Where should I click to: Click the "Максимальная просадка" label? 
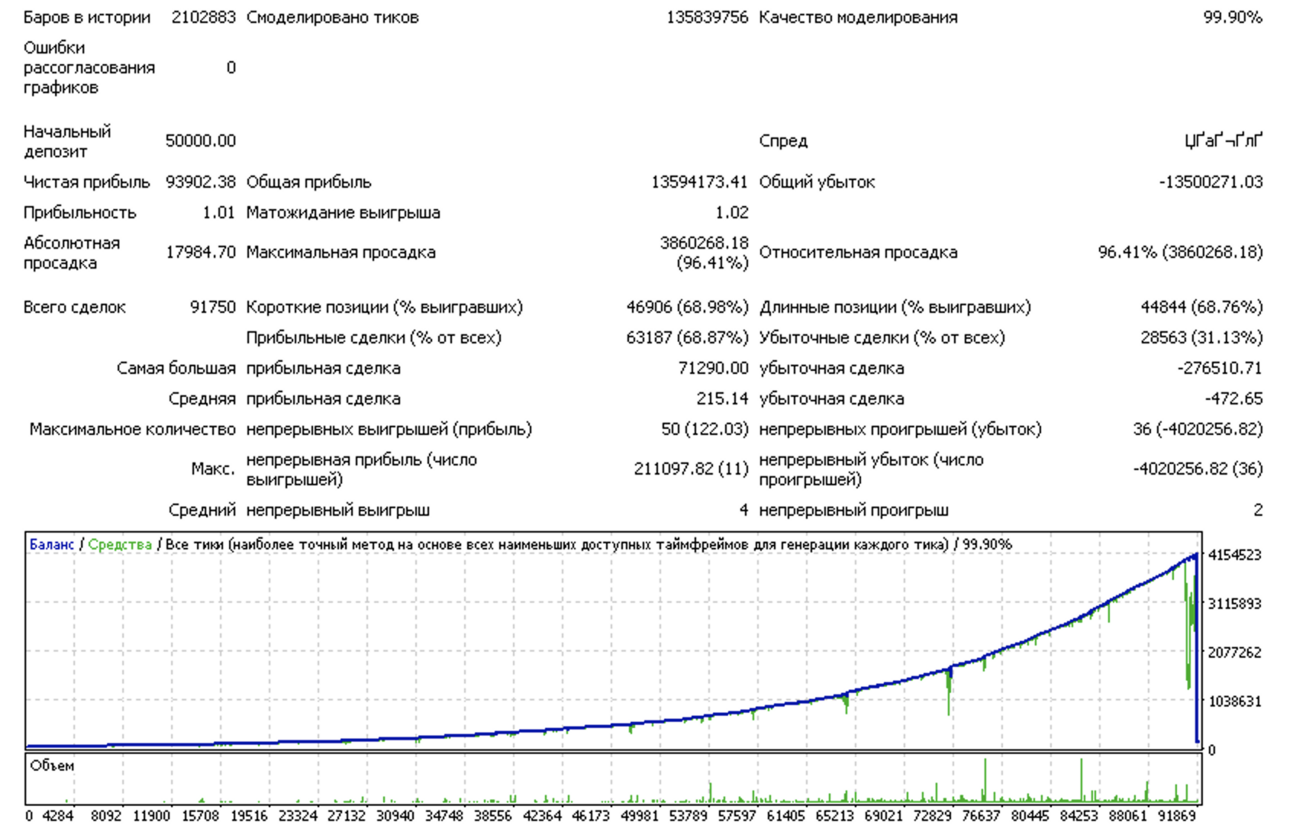pyautogui.click(x=341, y=253)
